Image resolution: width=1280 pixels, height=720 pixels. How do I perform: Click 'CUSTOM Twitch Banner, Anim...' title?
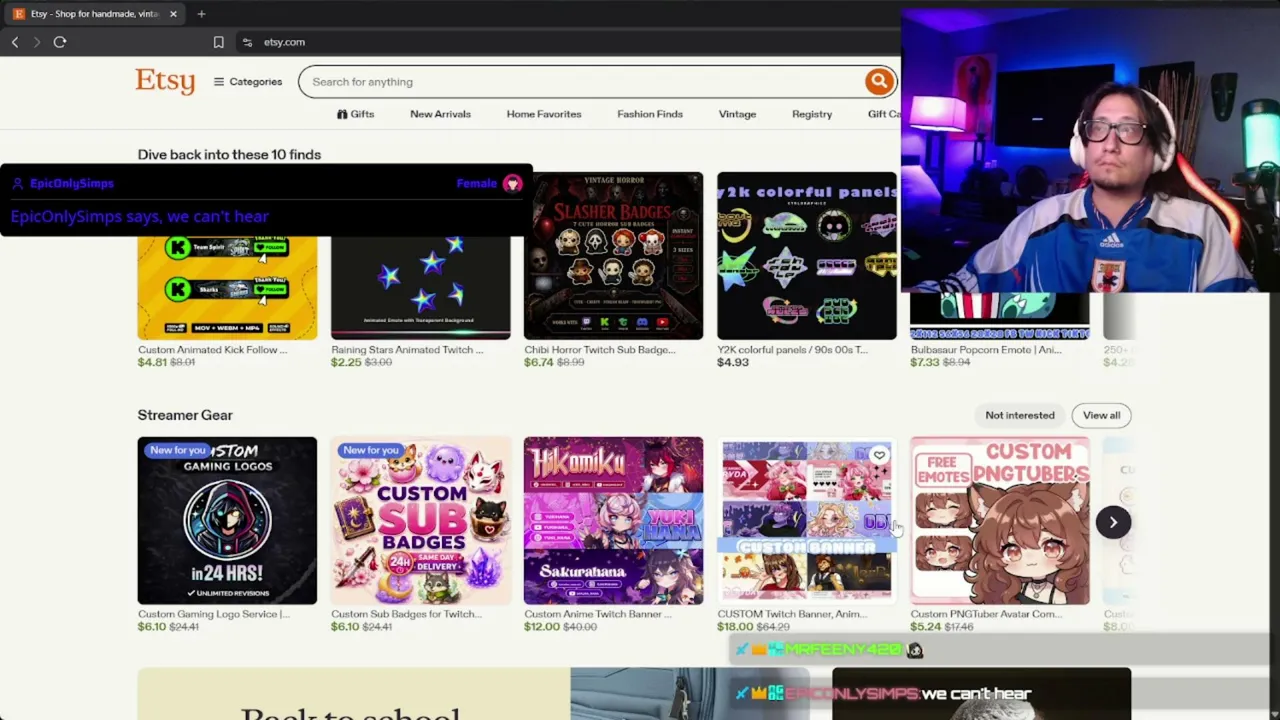(791, 614)
